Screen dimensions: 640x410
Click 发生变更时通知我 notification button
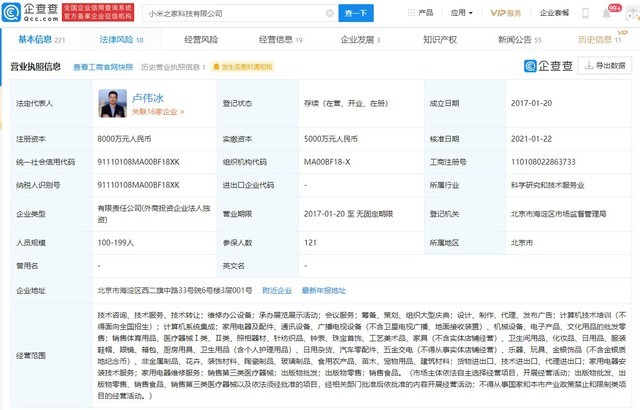242,67
